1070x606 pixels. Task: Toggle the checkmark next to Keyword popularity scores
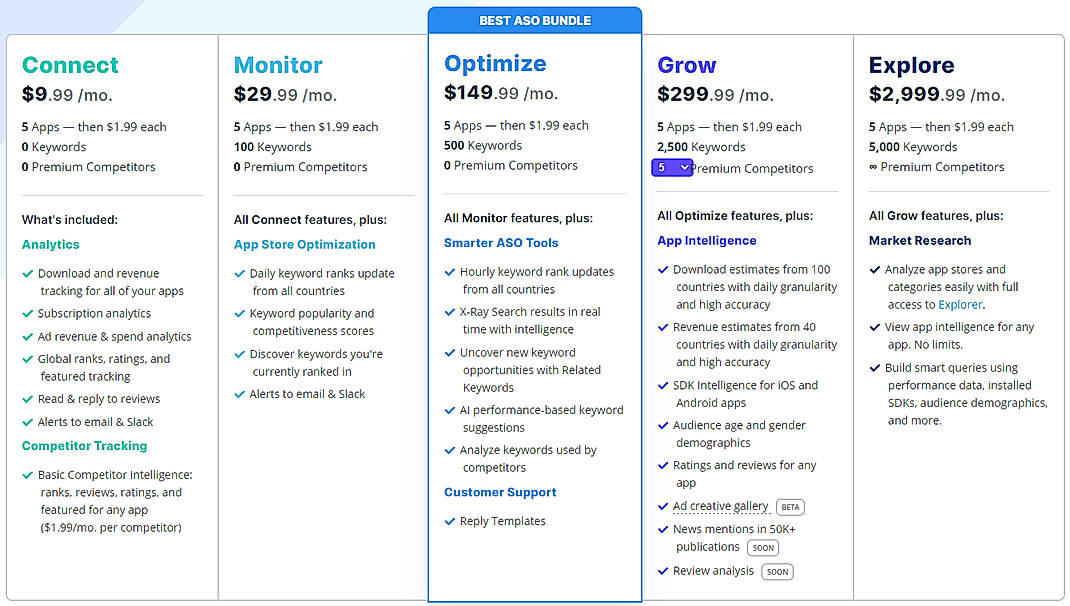[239, 312]
